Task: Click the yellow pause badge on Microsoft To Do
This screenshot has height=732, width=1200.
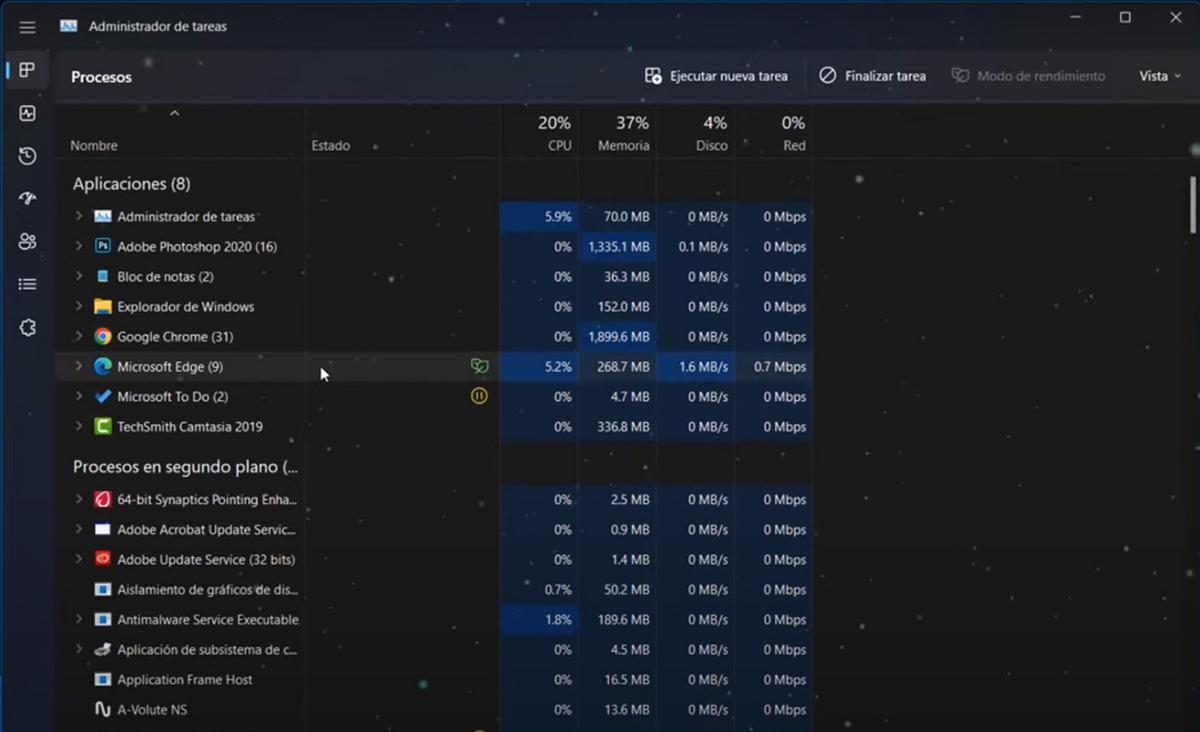Action: pyautogui.click(x=480, y=396)
